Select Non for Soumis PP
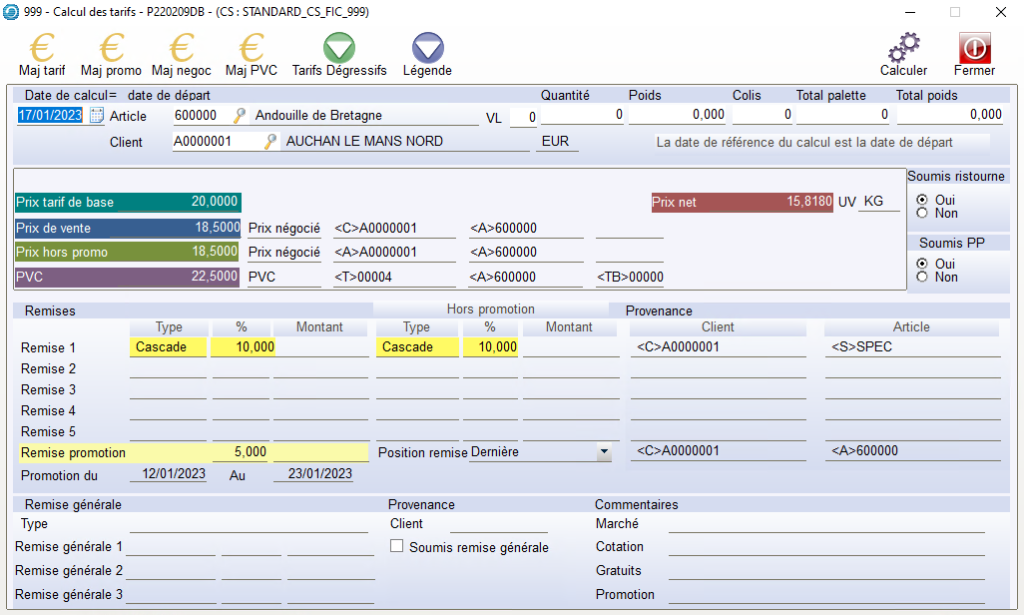 coord(922,277)
